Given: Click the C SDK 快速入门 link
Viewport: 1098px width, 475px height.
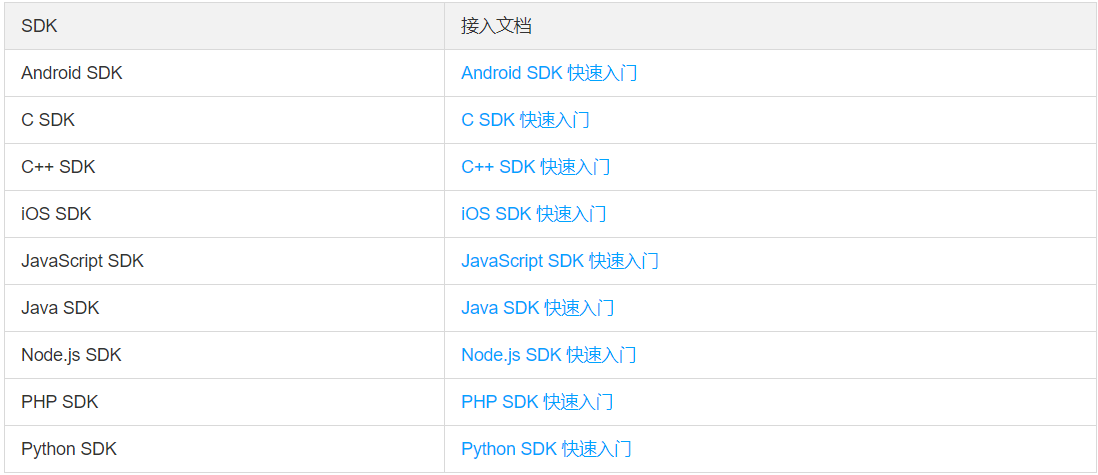Looking at the screenshot, I should [x=525, y=120].
